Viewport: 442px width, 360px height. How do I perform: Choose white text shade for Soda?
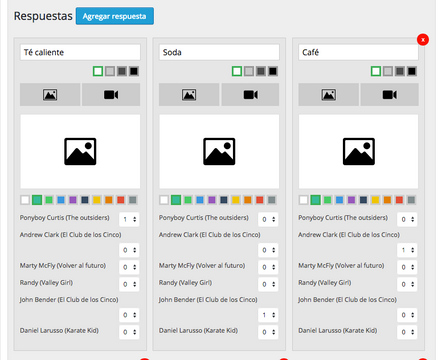(237, 71)
